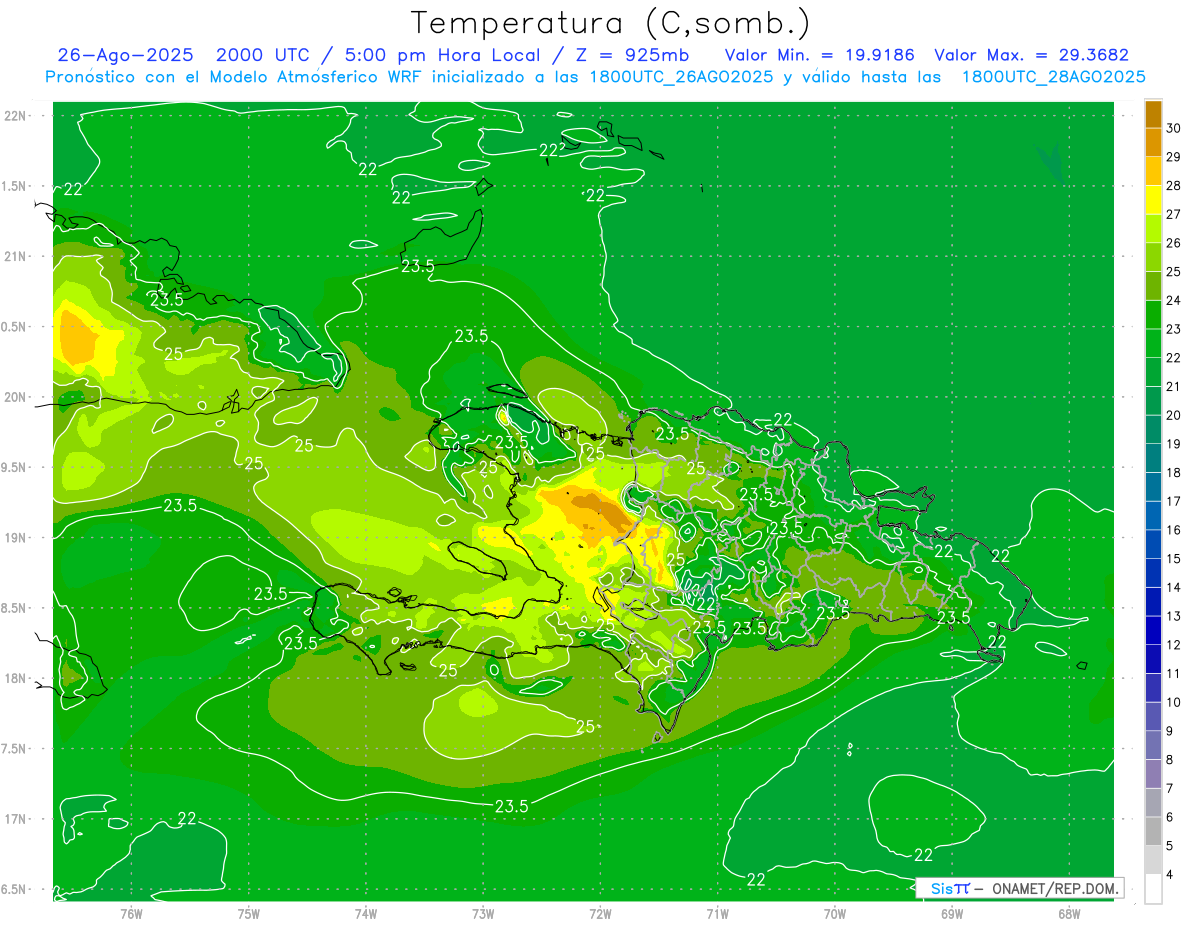Click the gray legend swatch between 6 and 7
Viewport: 1200px width, 927px height.
click(1153, 803)
